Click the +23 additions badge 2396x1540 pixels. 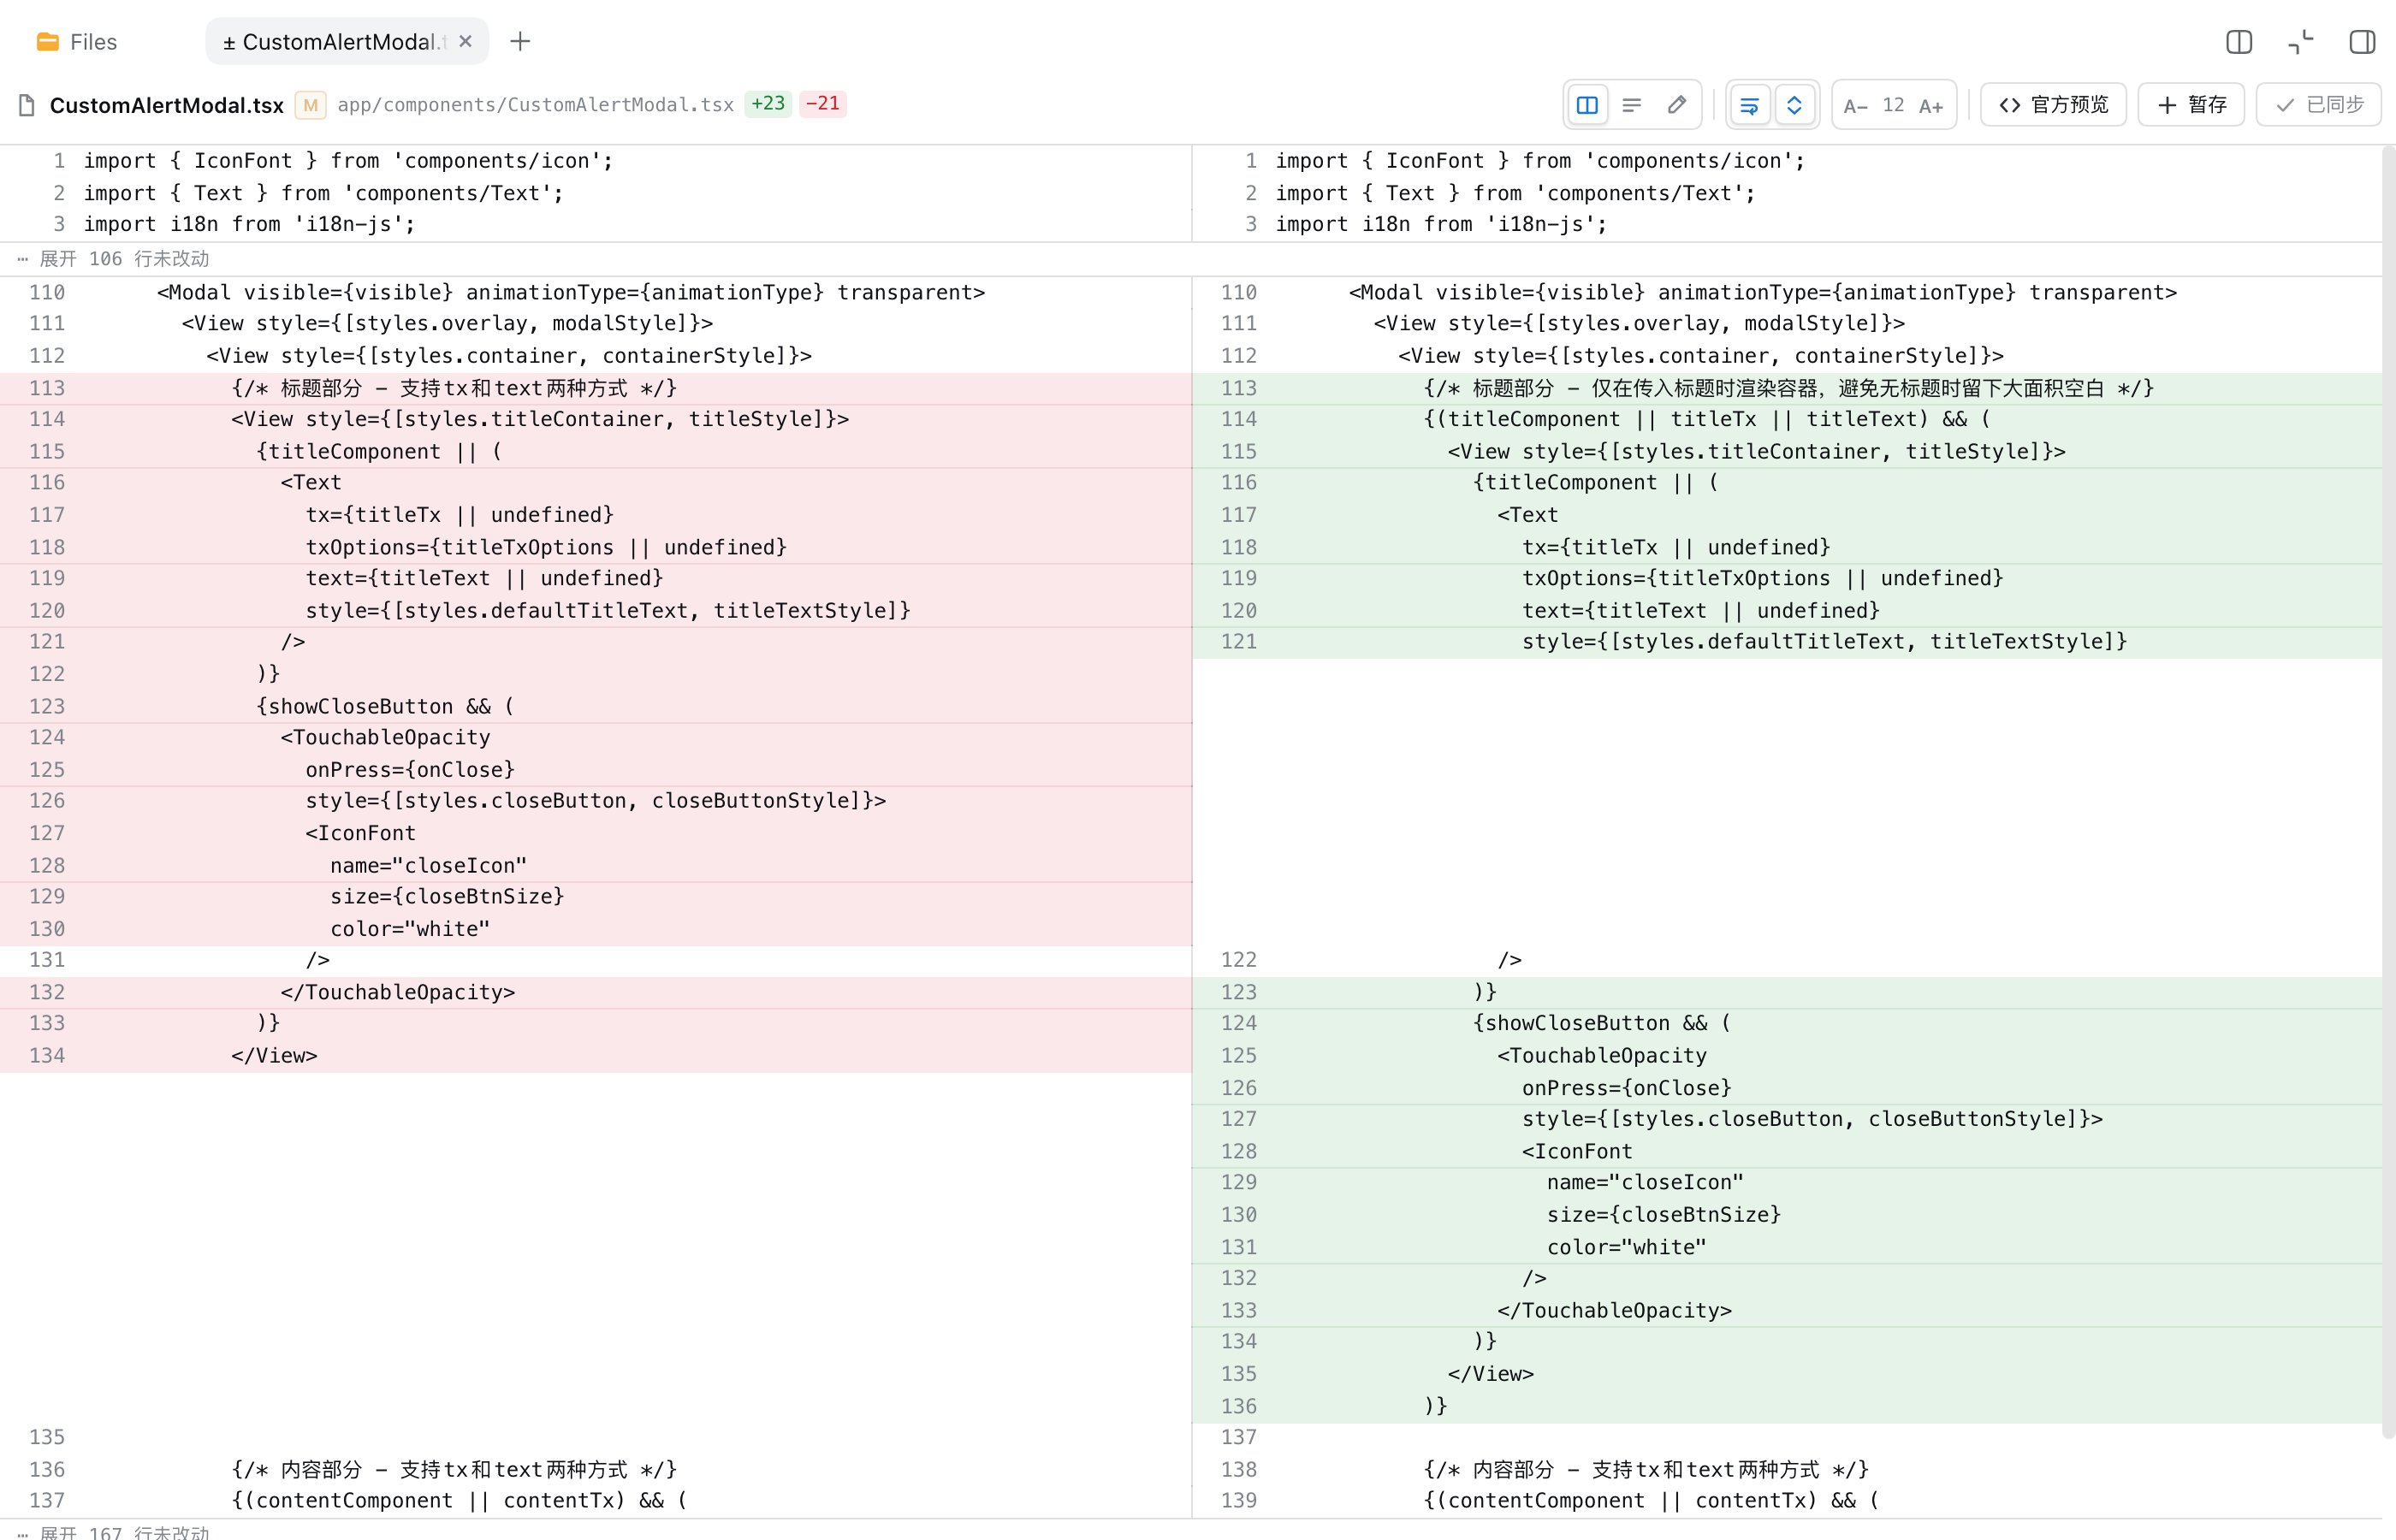click(x=768, y=104)
